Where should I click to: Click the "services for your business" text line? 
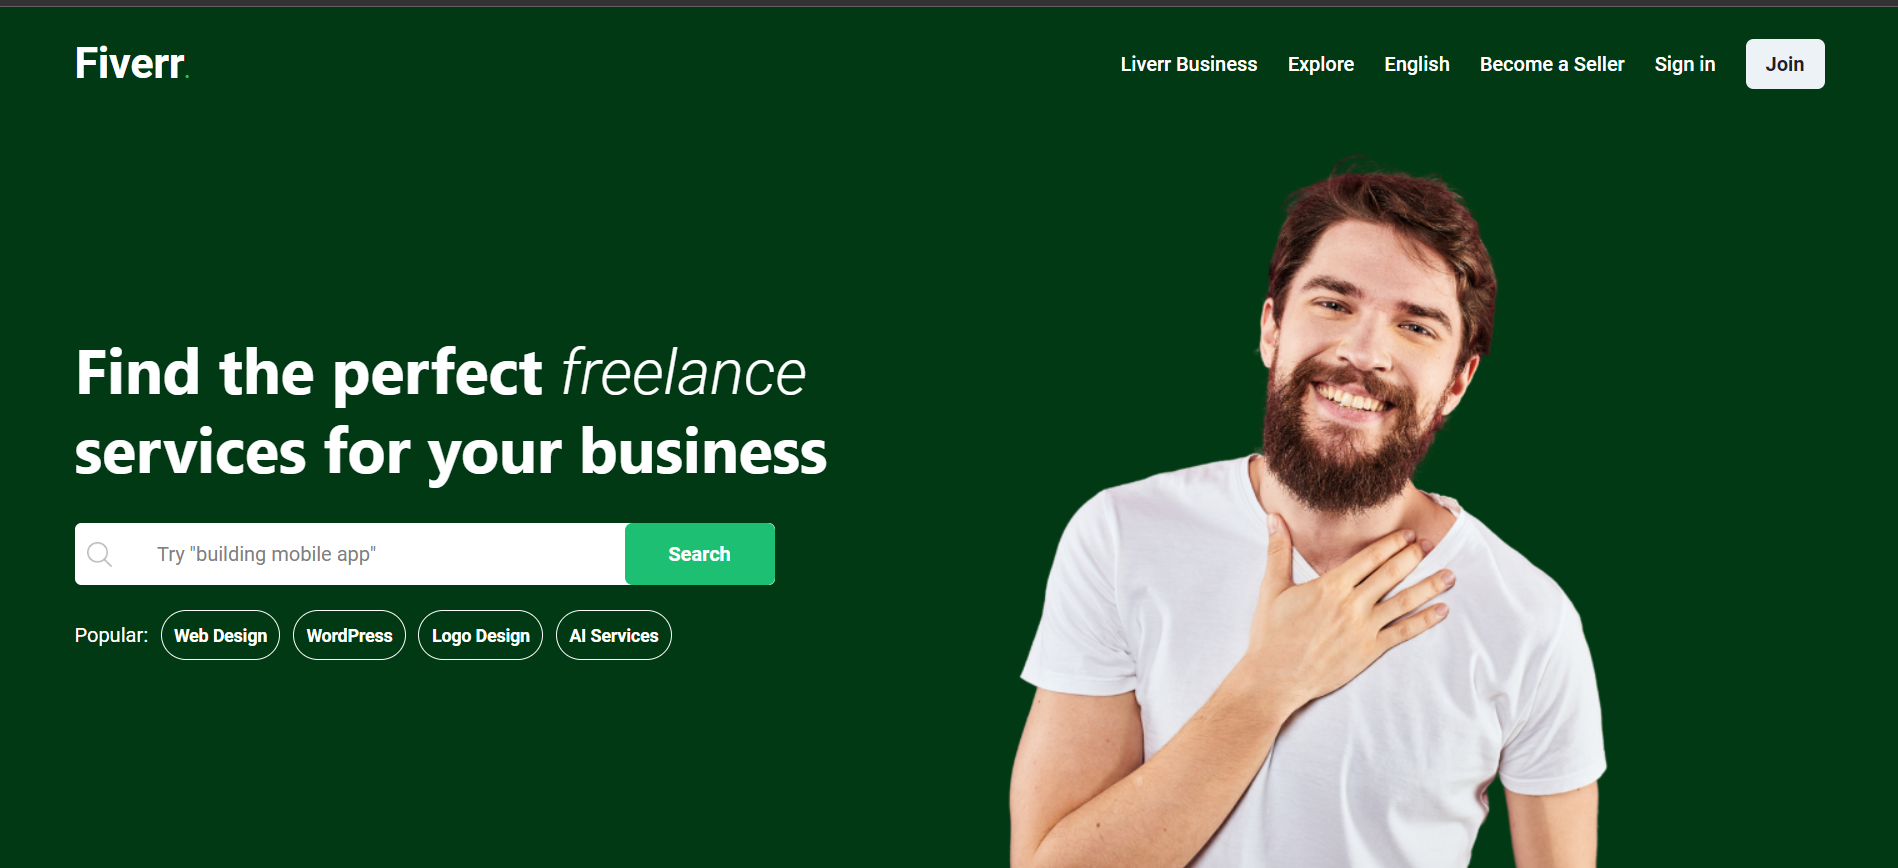(x=451, y=452)
